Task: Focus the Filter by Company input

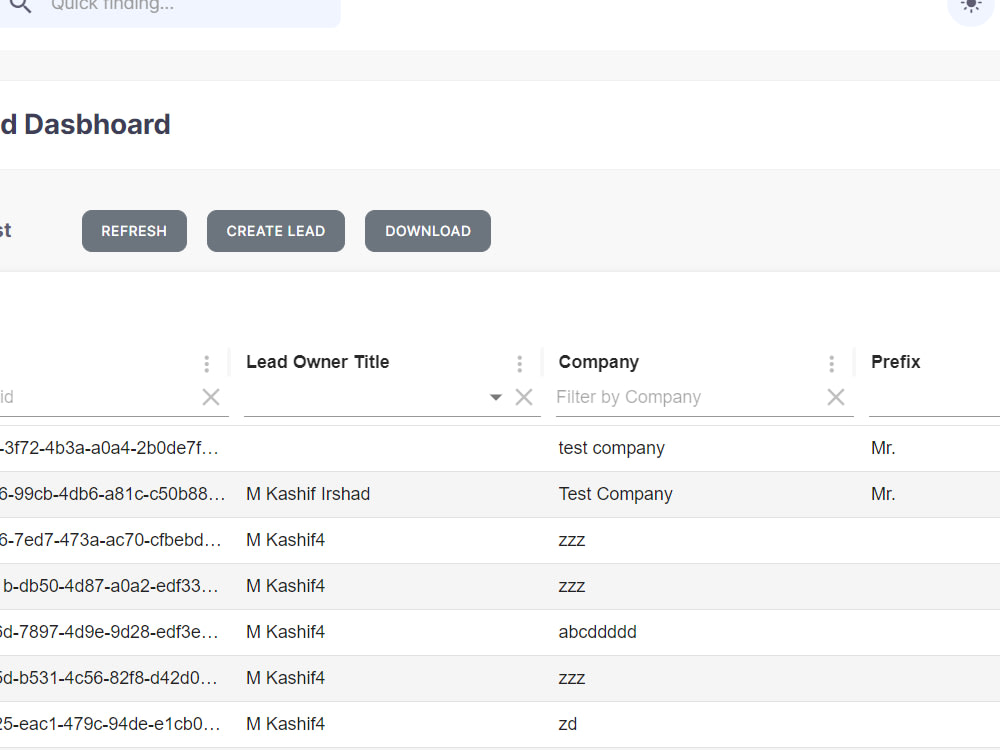Action: [x=689, y=397]
